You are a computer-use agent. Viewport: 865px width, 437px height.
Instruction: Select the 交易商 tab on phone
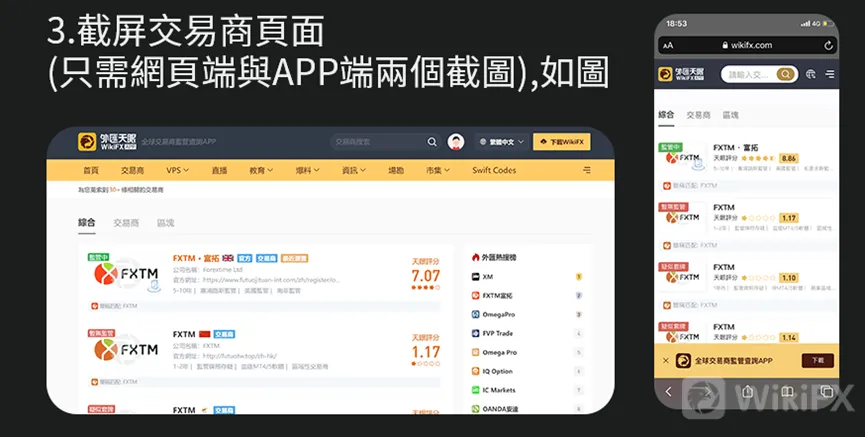click(698, 115)
